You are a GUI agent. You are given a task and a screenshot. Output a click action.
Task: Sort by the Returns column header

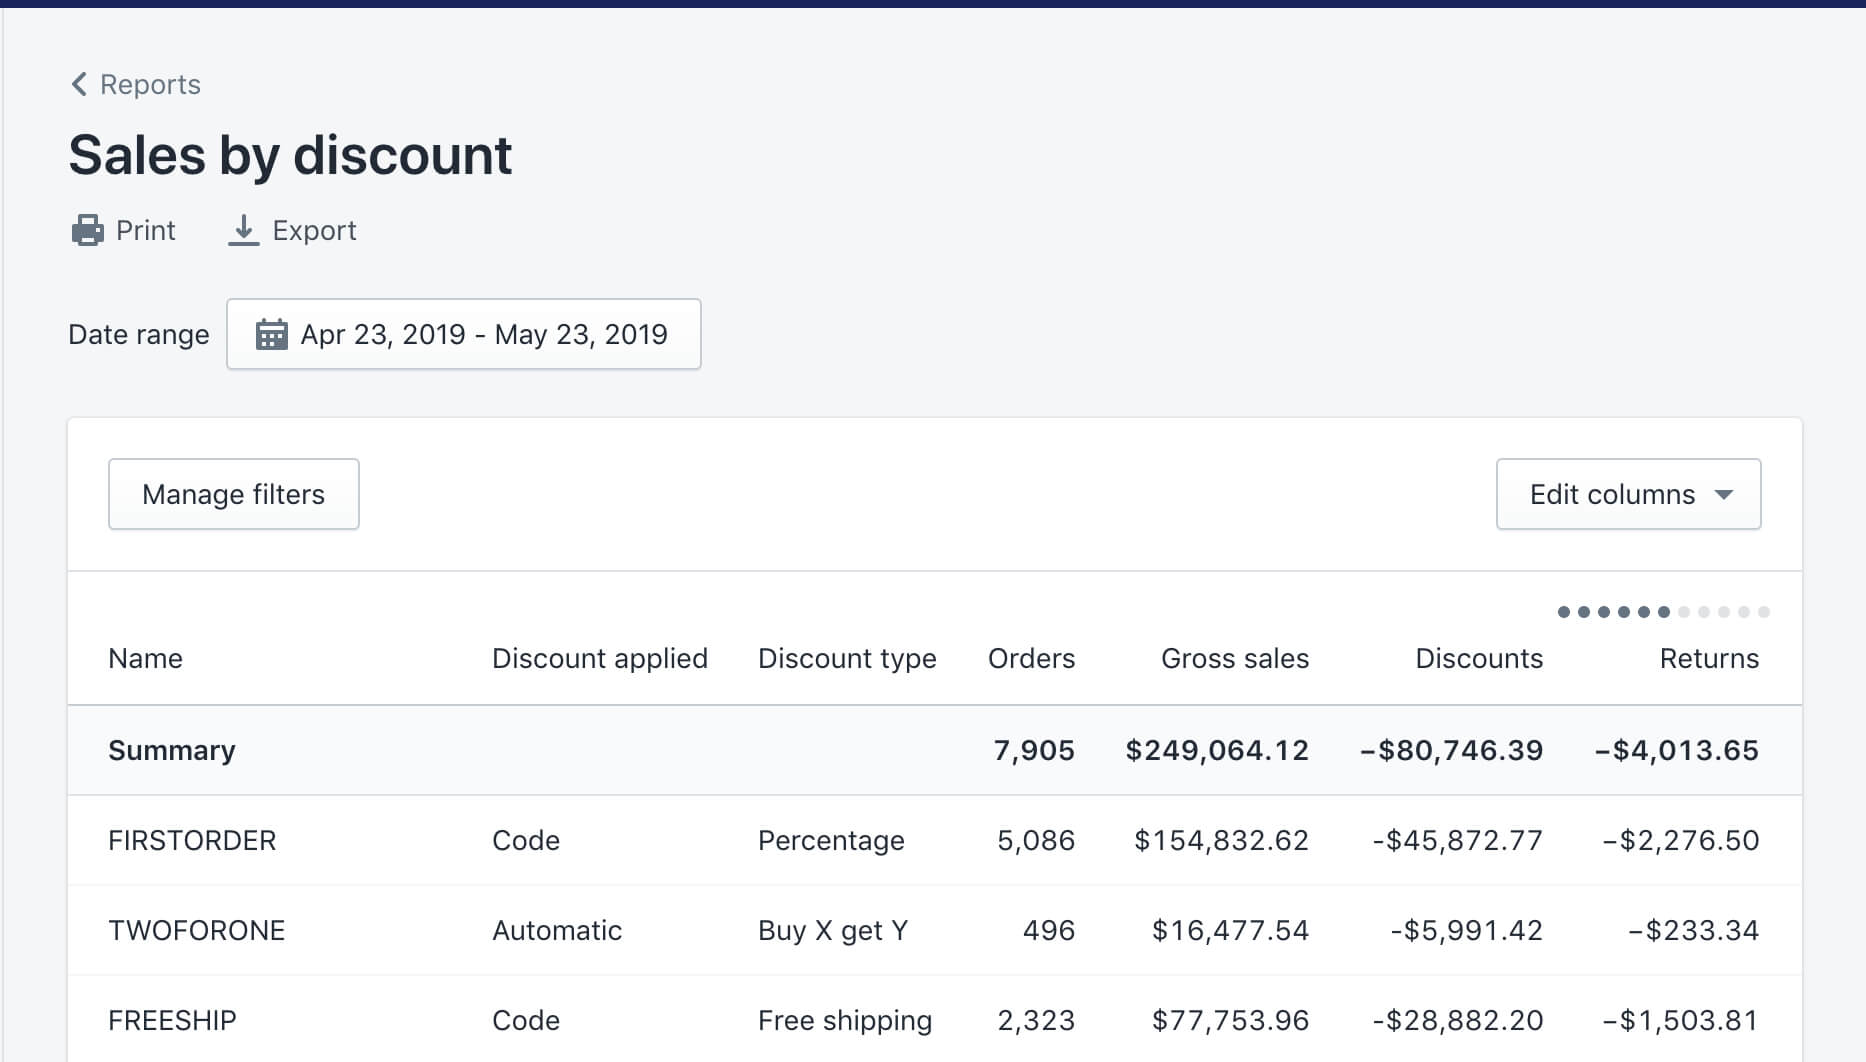1709,658
